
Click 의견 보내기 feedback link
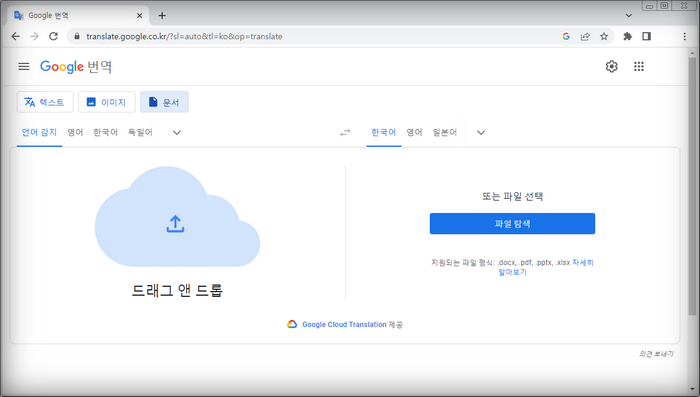tap(656, 354)
